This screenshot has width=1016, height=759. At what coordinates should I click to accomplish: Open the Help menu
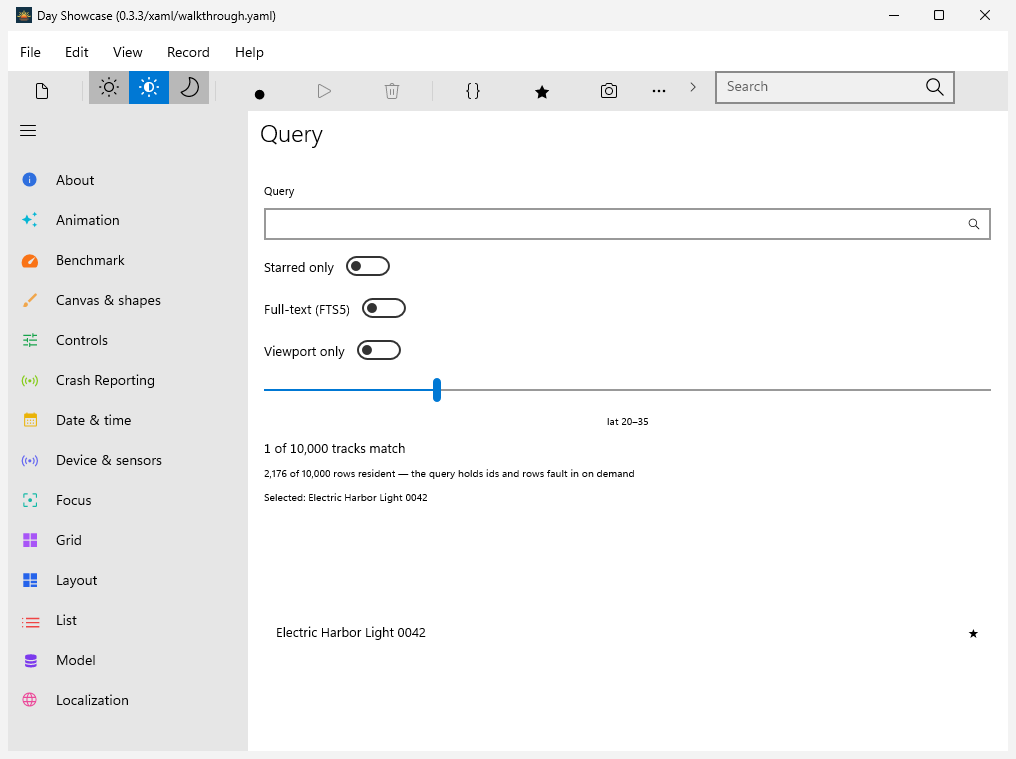(249, 53)
